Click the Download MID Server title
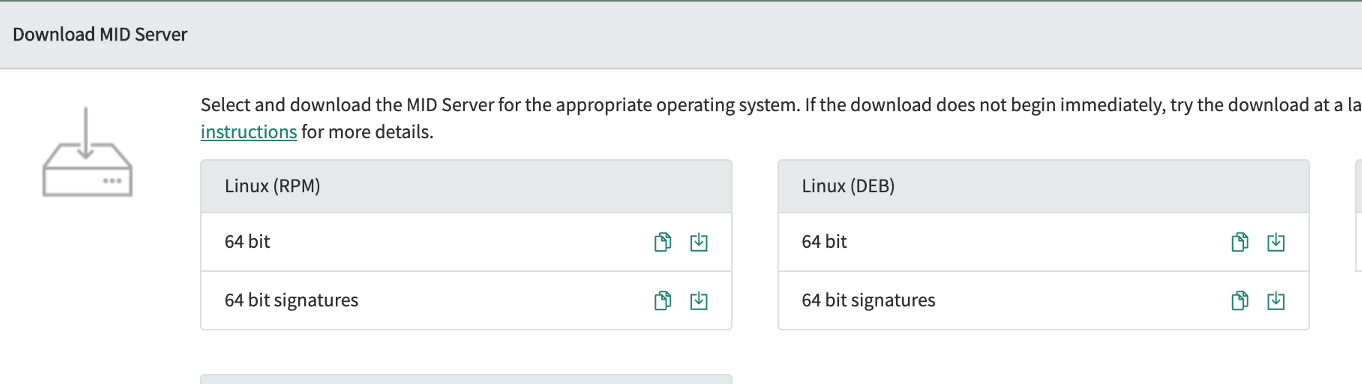This screenshot has width=1362, height=384. (x=100, y=35)
